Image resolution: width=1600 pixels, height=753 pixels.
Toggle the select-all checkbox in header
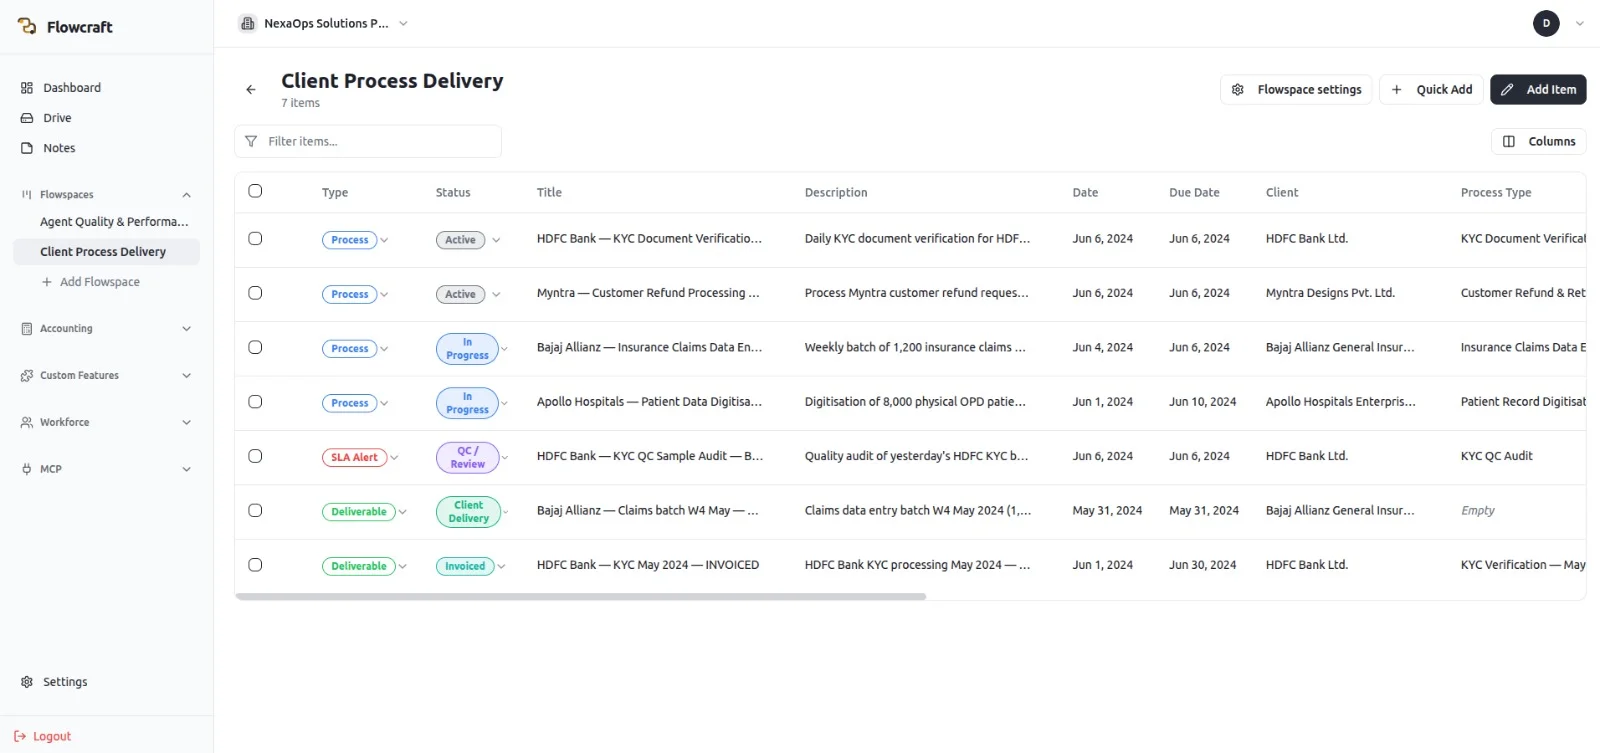click(x=255, y=191)
